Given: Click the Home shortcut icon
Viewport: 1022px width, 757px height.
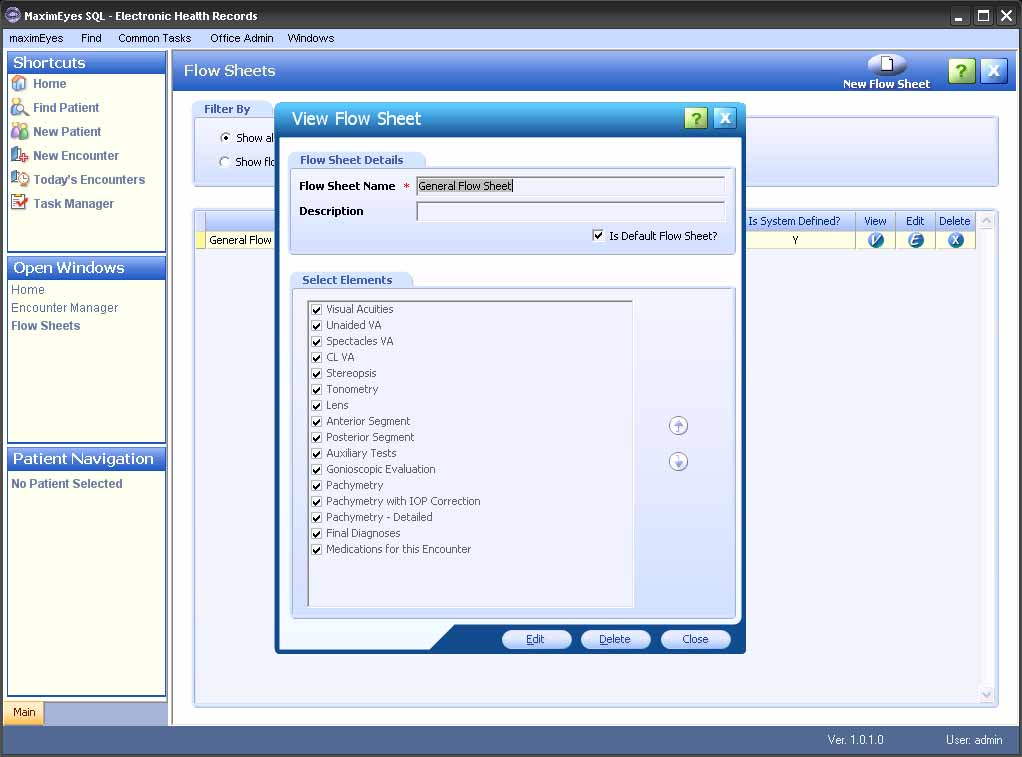Looking at the screenshot, I should [x=19, y=83].
